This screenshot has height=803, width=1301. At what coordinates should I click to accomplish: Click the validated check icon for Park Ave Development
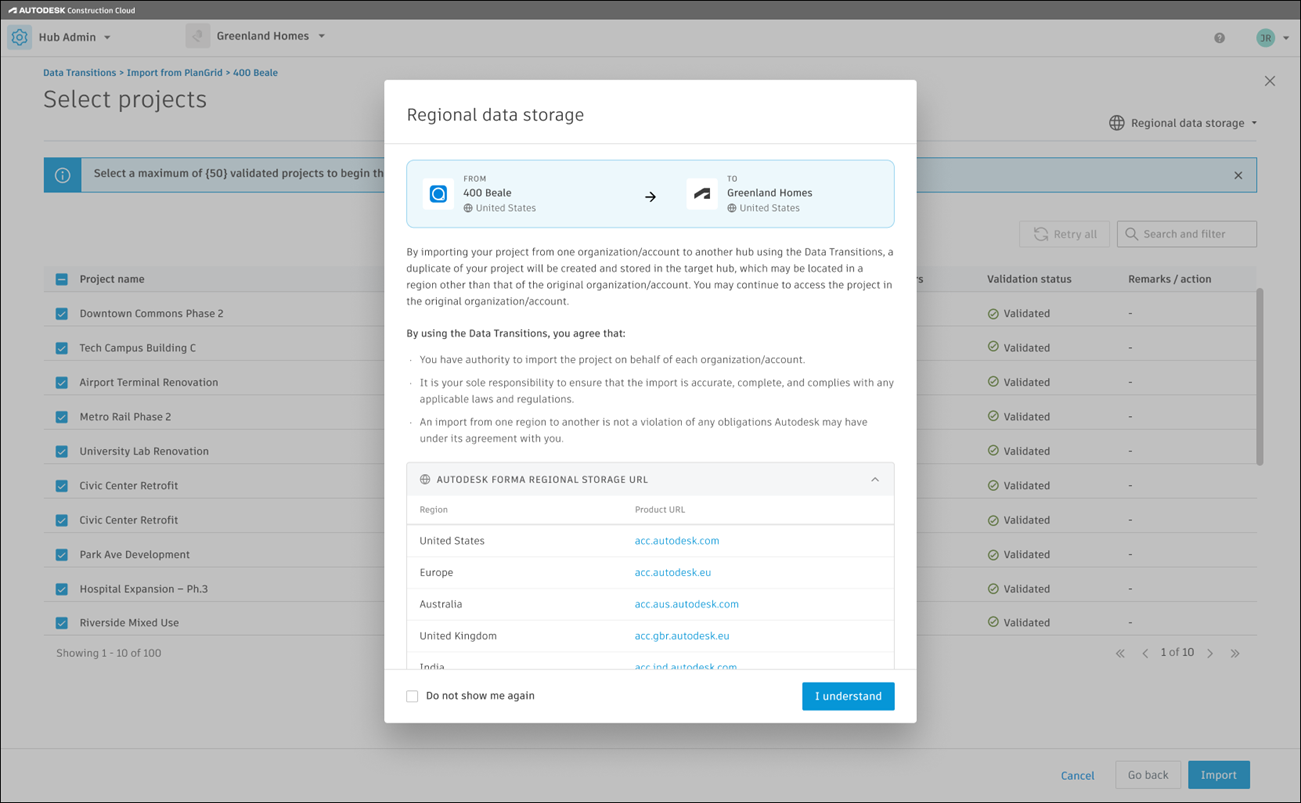point(993,554)
